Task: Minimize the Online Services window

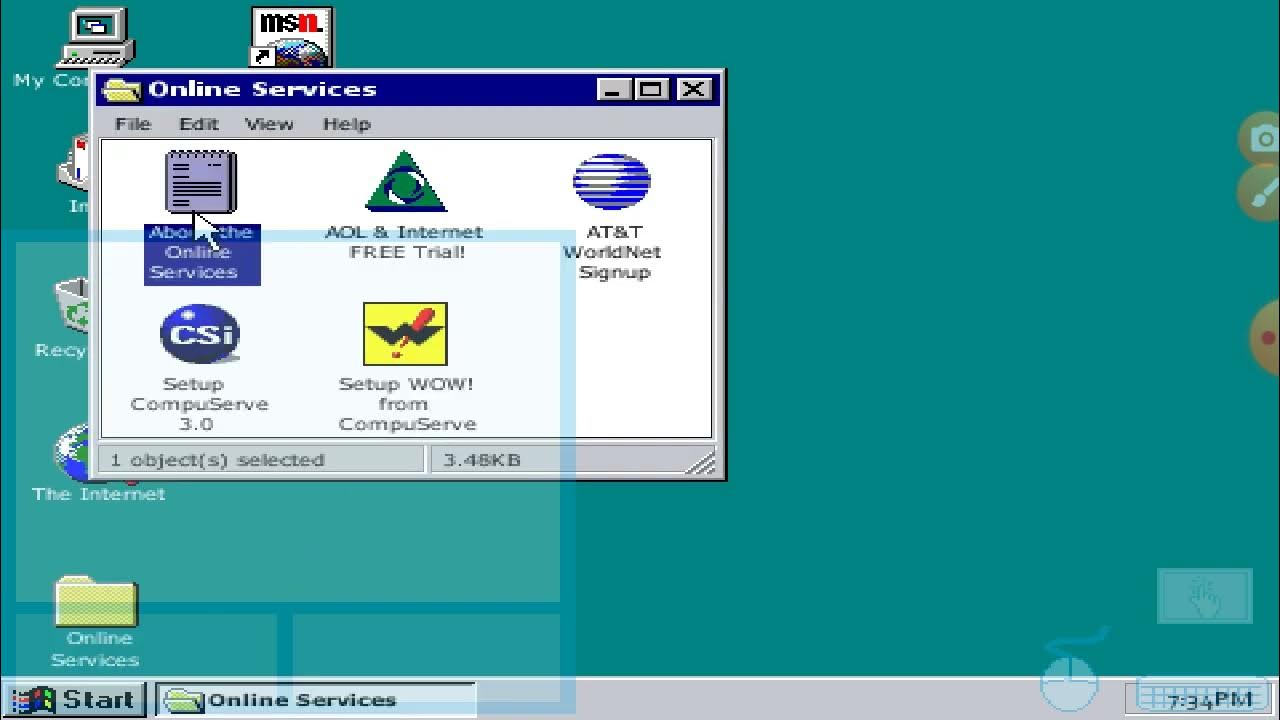Action: click(x=613, y=89)
